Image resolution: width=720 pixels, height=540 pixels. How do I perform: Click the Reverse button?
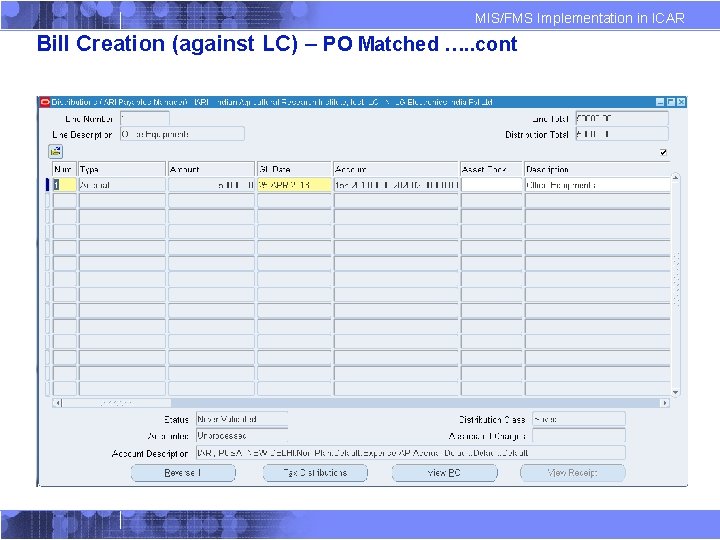183,472
